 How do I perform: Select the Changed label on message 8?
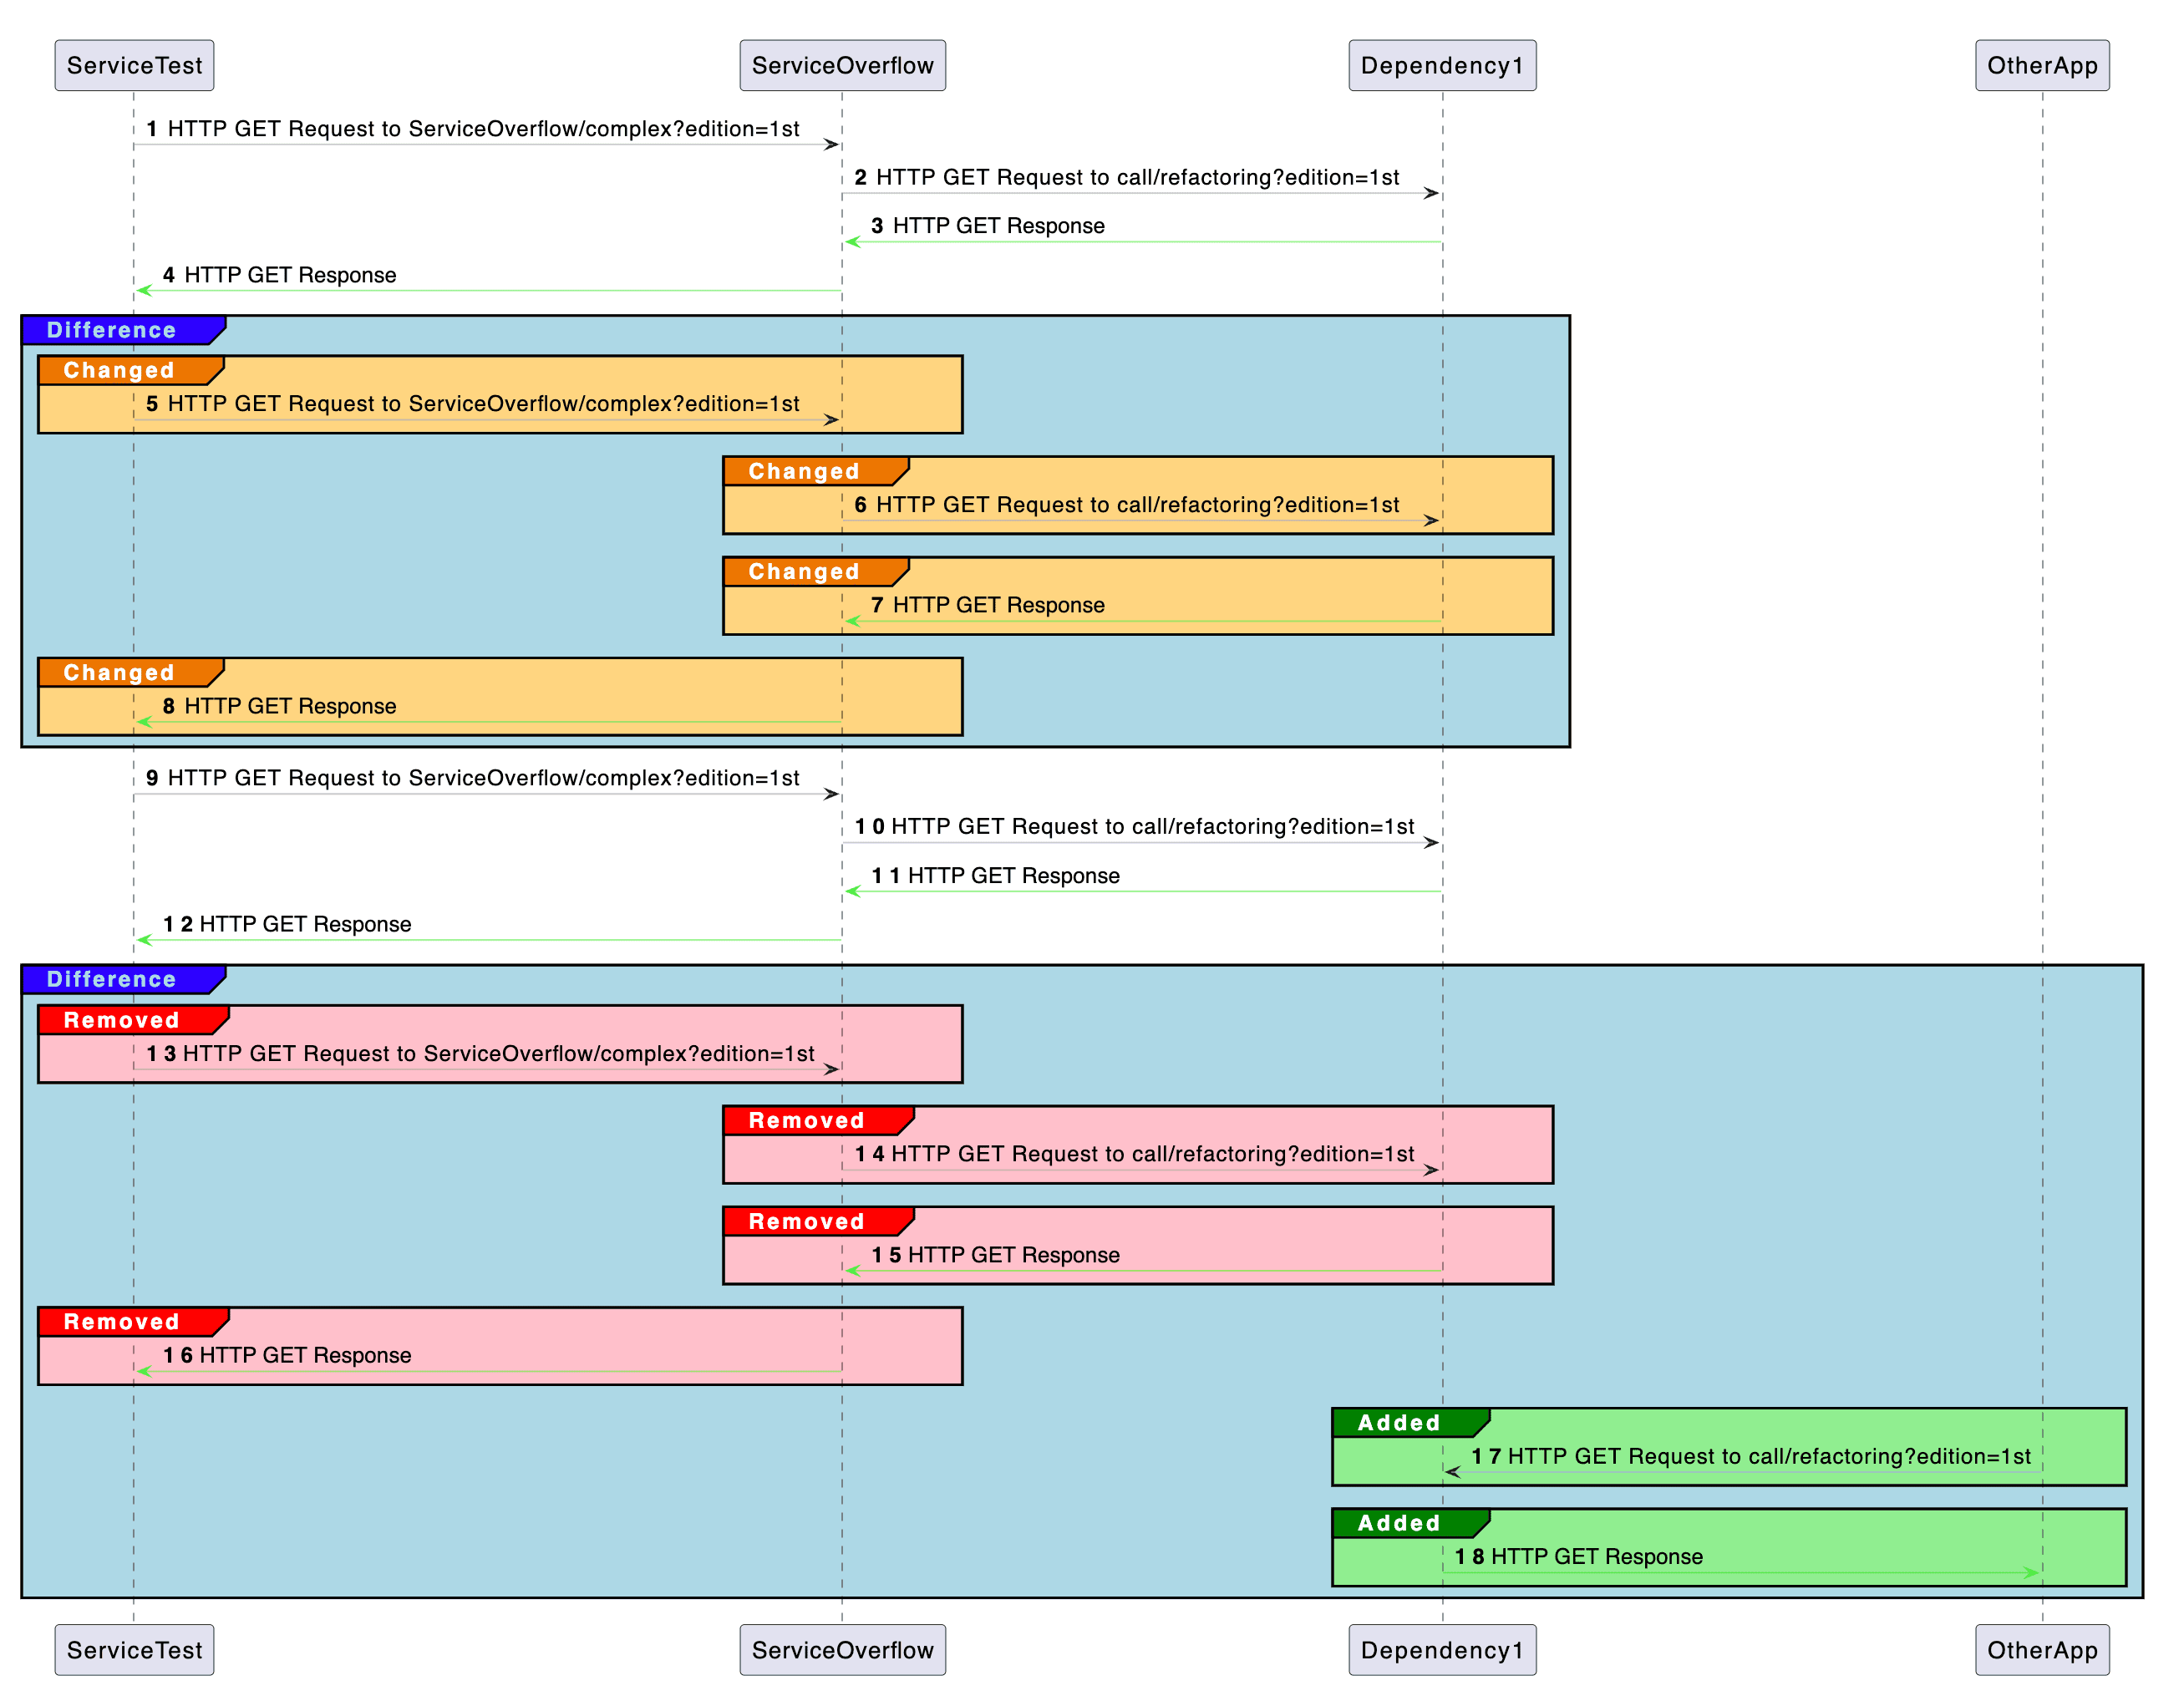pos(120,672)
